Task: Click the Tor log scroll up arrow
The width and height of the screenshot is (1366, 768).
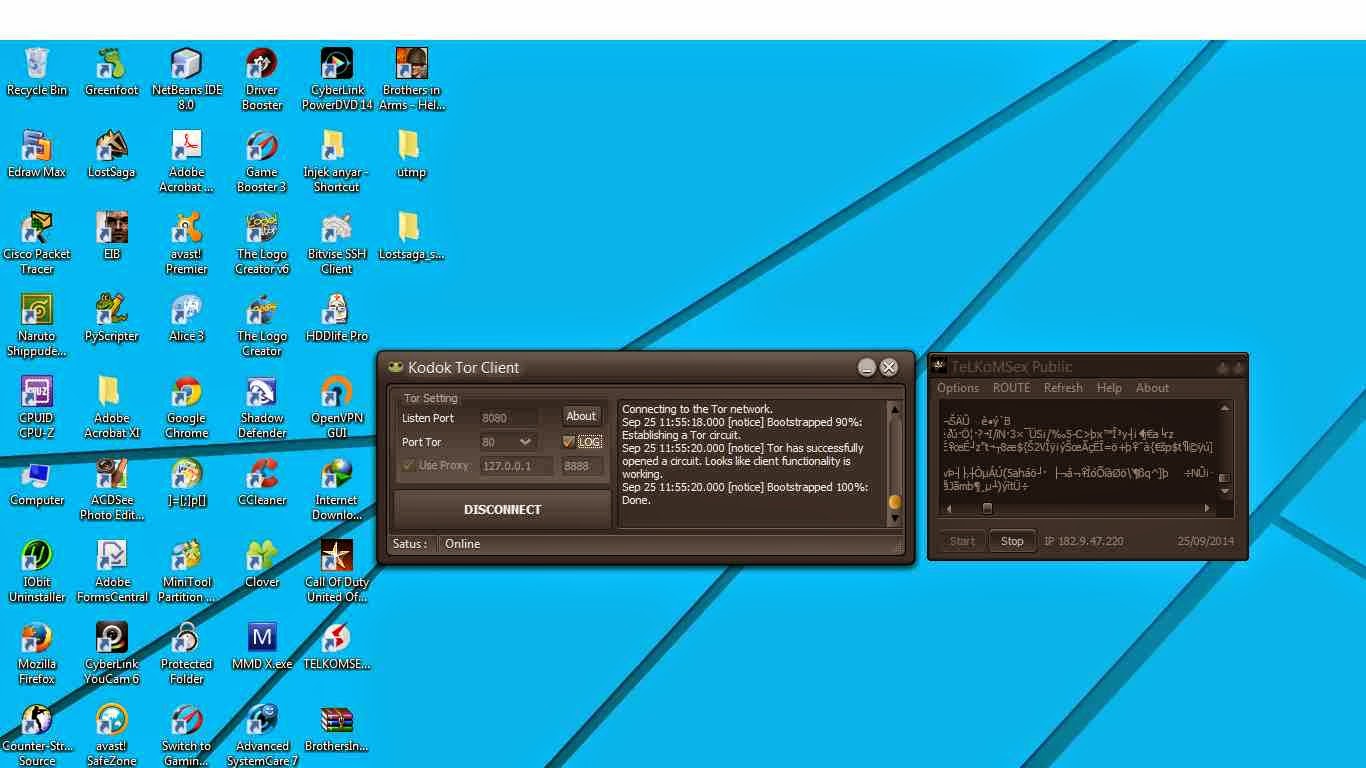Action: [x=895, y=409]
